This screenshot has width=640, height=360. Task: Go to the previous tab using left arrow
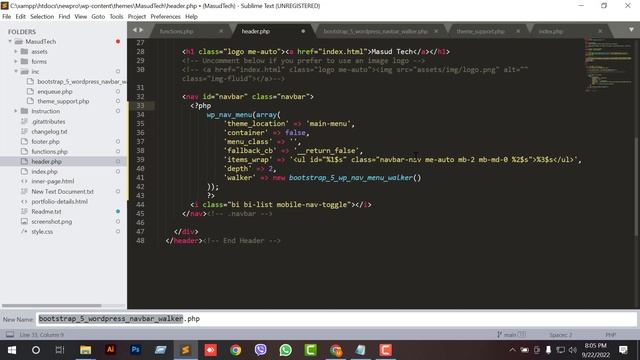pyautogui.click(x=135, y=30)
